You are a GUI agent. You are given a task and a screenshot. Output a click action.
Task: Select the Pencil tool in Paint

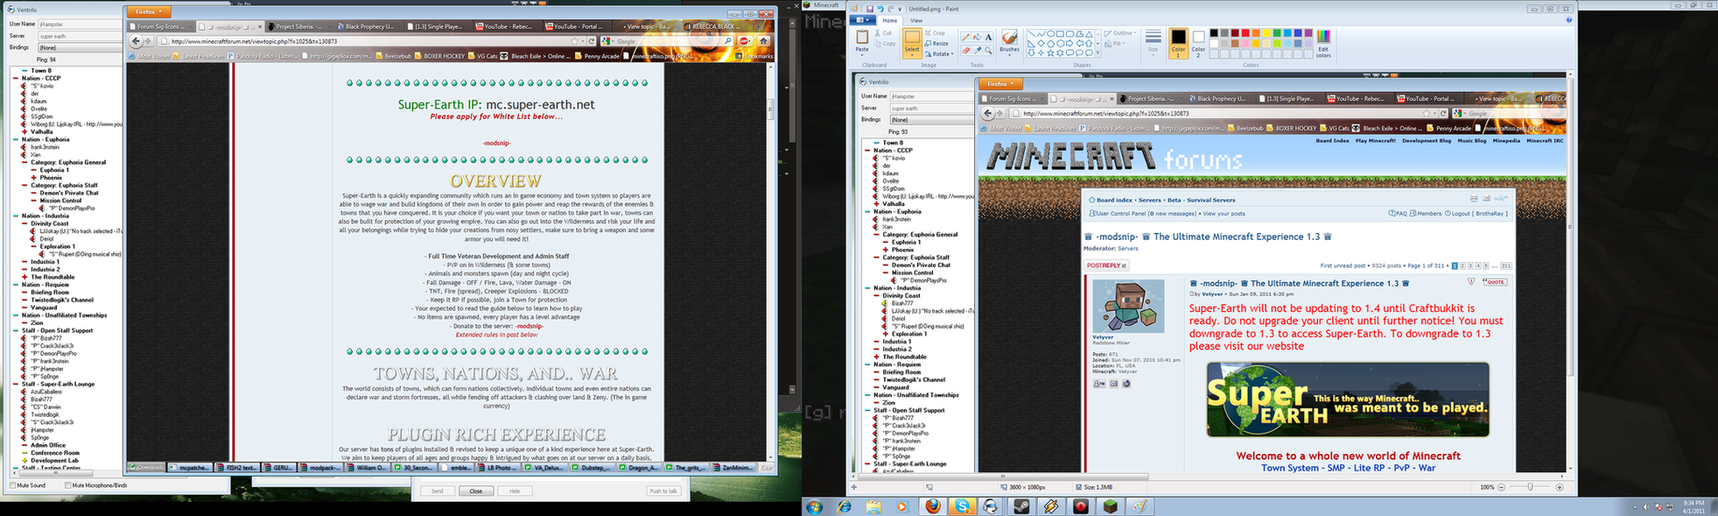[968, 37]
